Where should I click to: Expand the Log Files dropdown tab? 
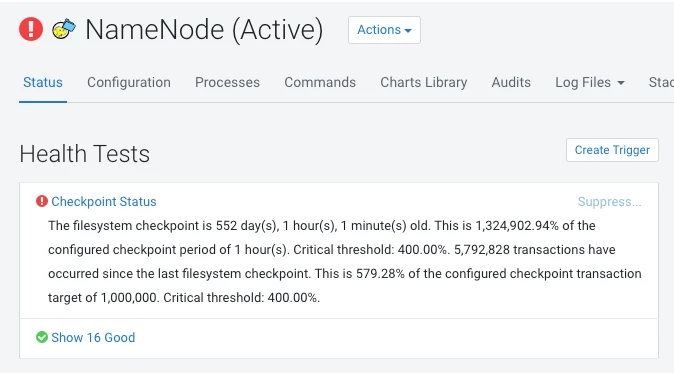590,82
